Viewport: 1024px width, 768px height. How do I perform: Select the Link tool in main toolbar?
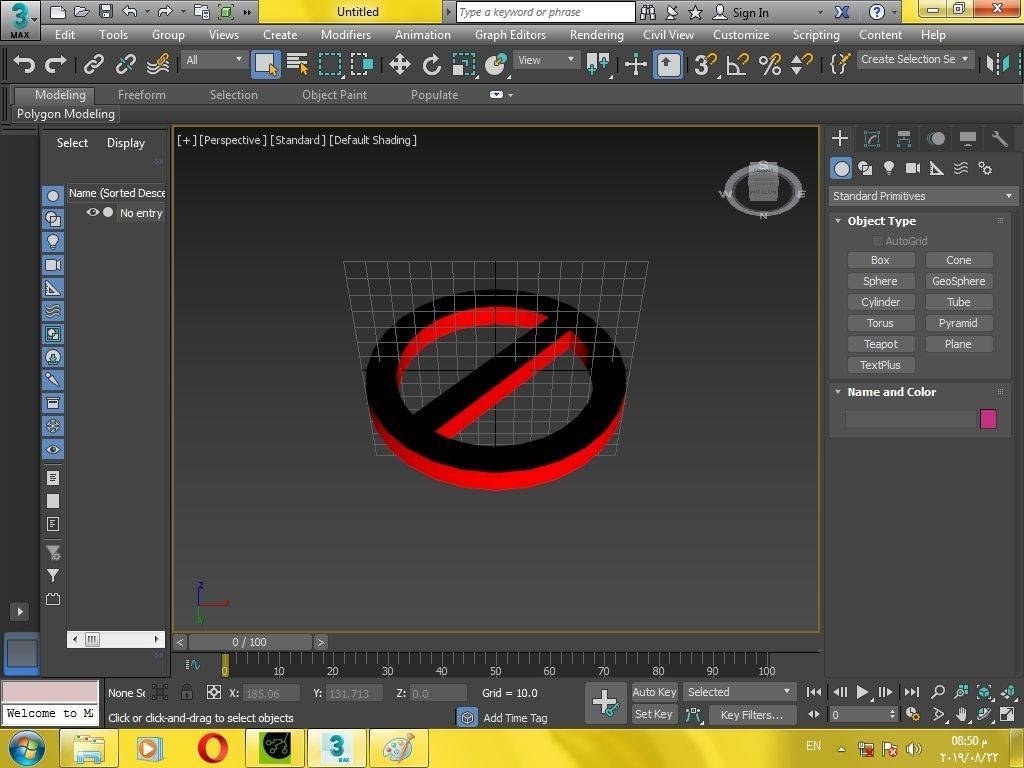point(93,64)
